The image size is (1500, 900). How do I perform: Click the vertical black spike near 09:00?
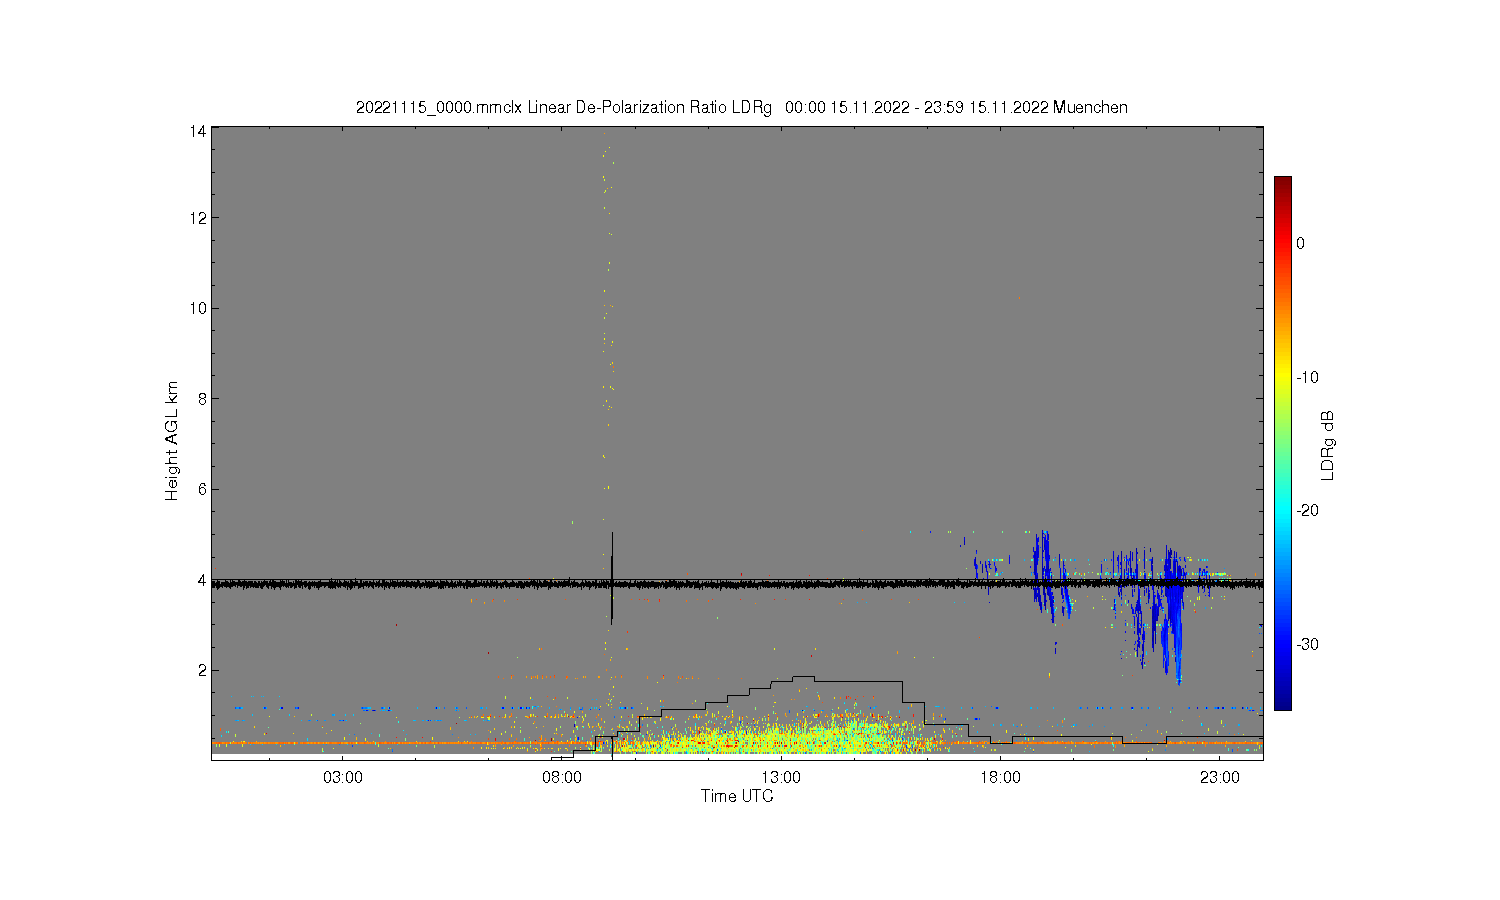click(611, 578)
